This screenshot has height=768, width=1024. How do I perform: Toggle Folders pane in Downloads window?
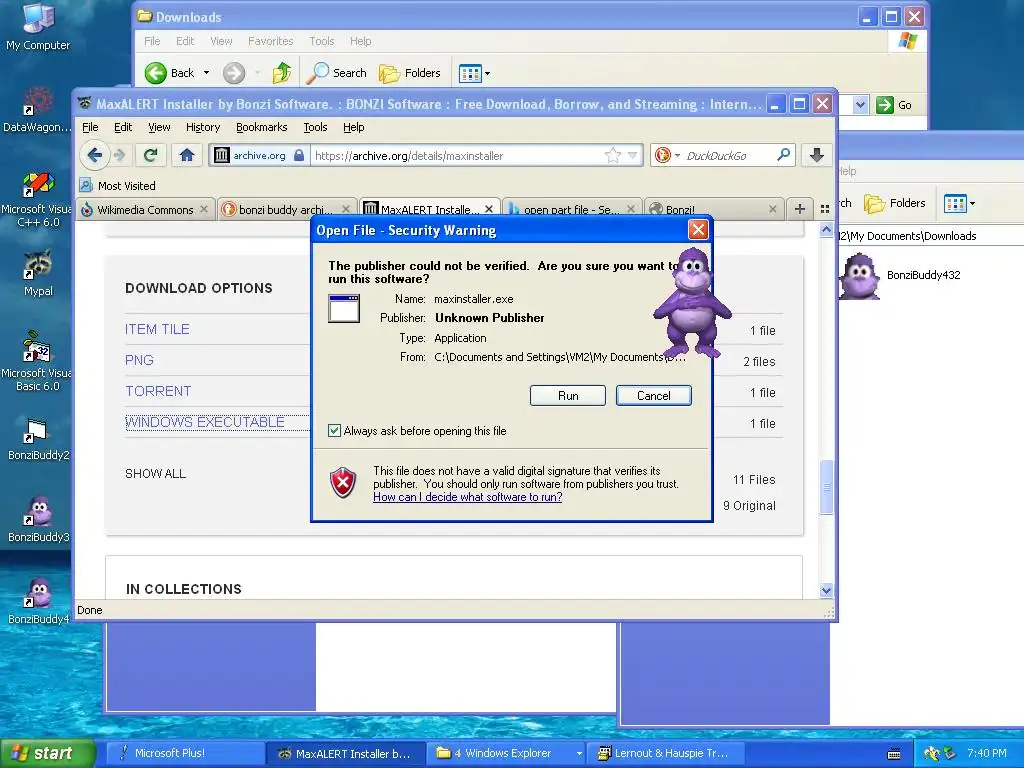pyautogui.click(x=410, y=72)
